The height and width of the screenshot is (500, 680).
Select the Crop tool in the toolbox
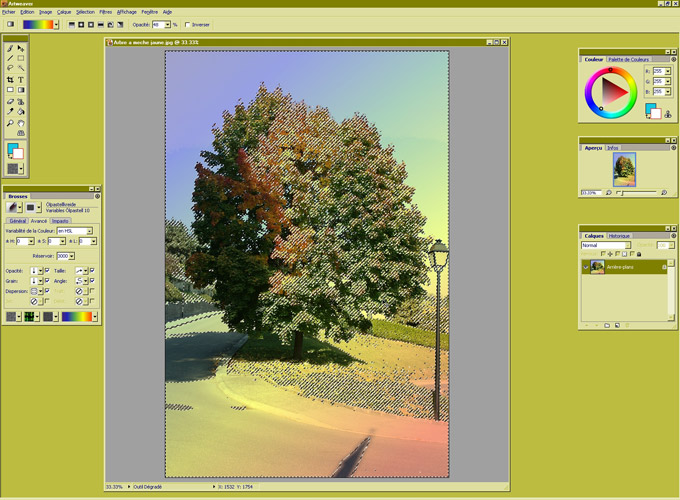tap(11, 80)
